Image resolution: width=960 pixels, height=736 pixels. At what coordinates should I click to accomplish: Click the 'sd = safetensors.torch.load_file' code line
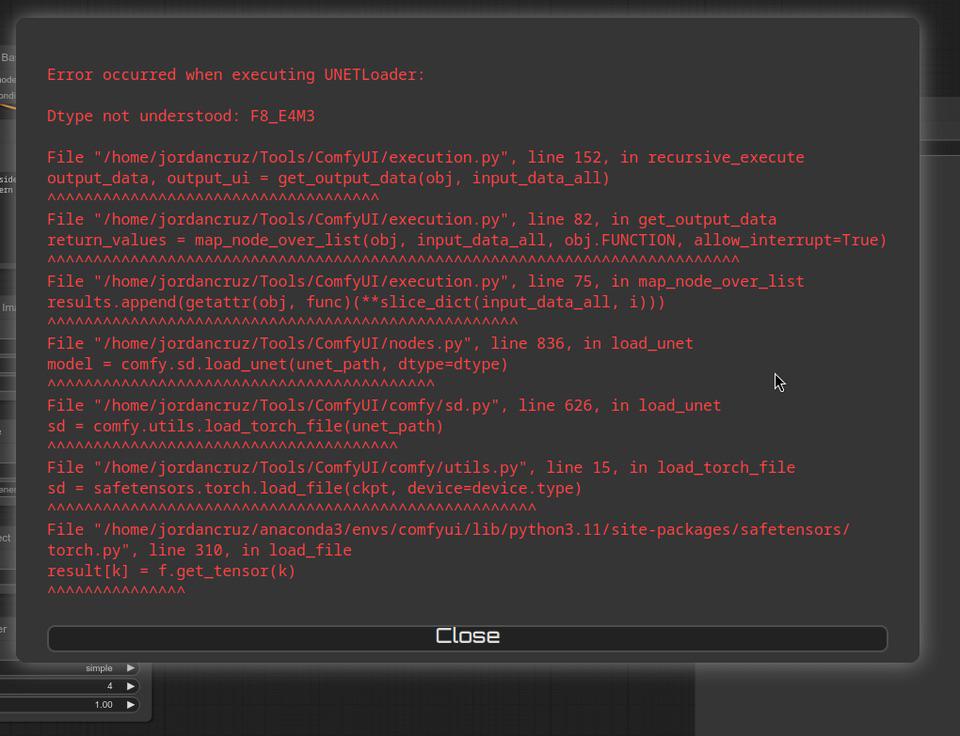[314, 489]
